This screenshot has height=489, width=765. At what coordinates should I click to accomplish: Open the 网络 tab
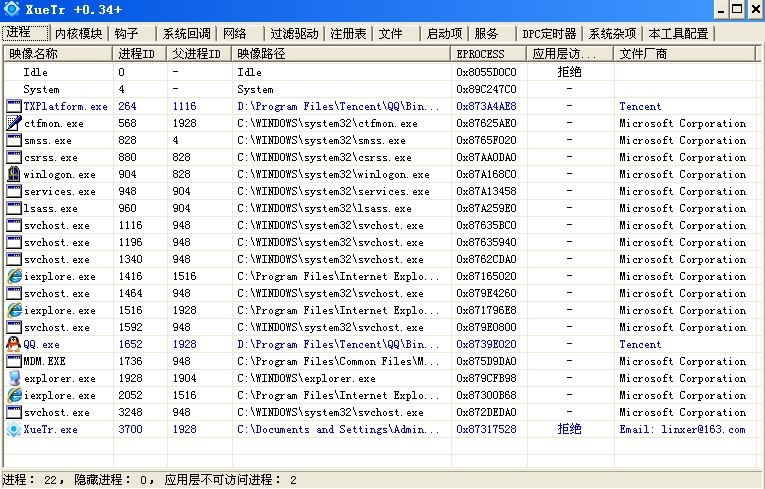click(240, 34)
